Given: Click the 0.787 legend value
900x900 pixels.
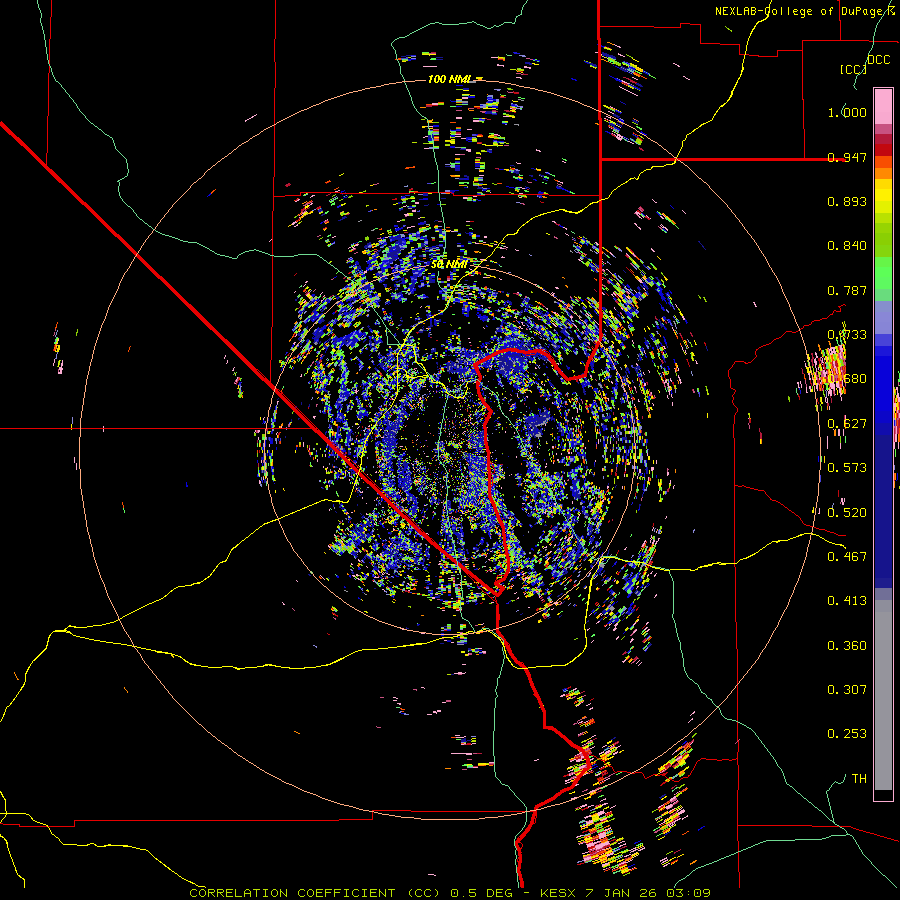Looking at the screenshot, I should click(x=847, y=290).
